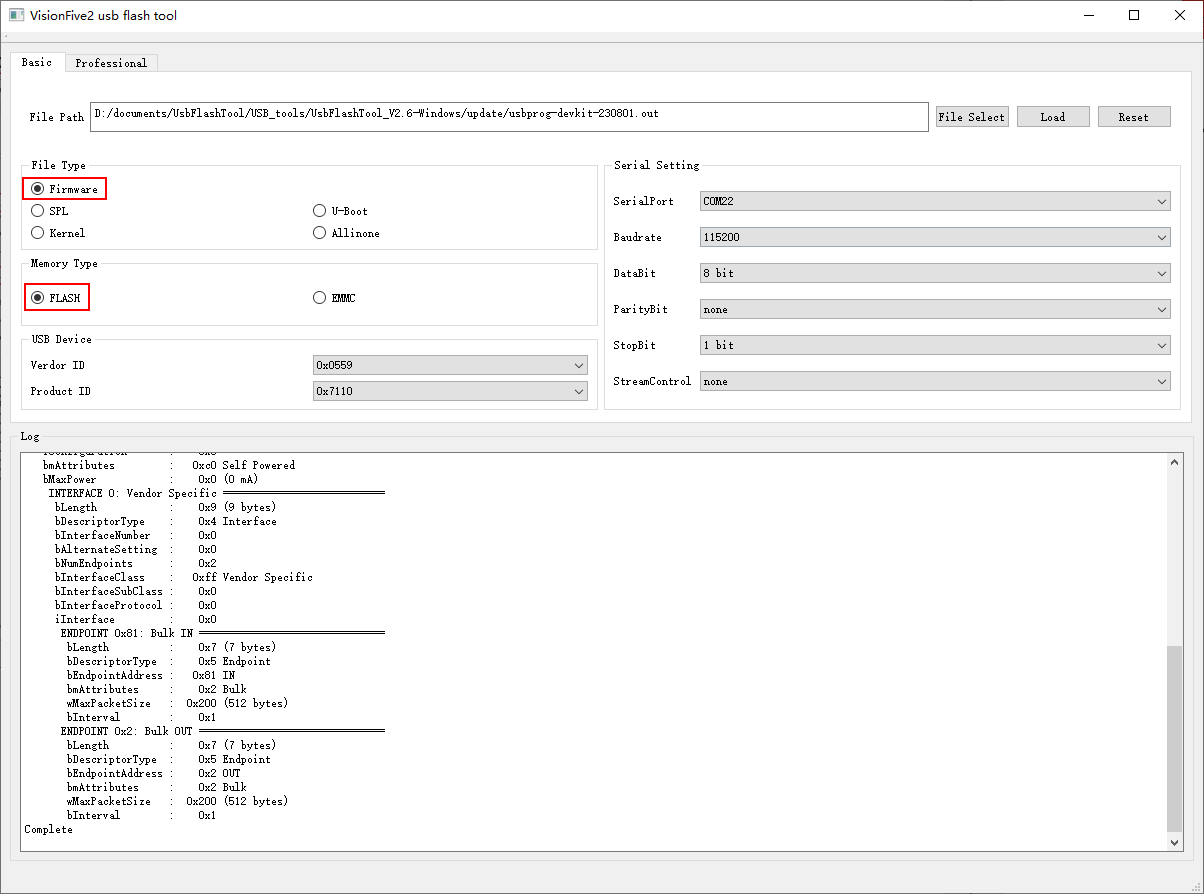Select the U-Boot file type radio button
Screen dimensions: 1204x894
tap(340, 211)
